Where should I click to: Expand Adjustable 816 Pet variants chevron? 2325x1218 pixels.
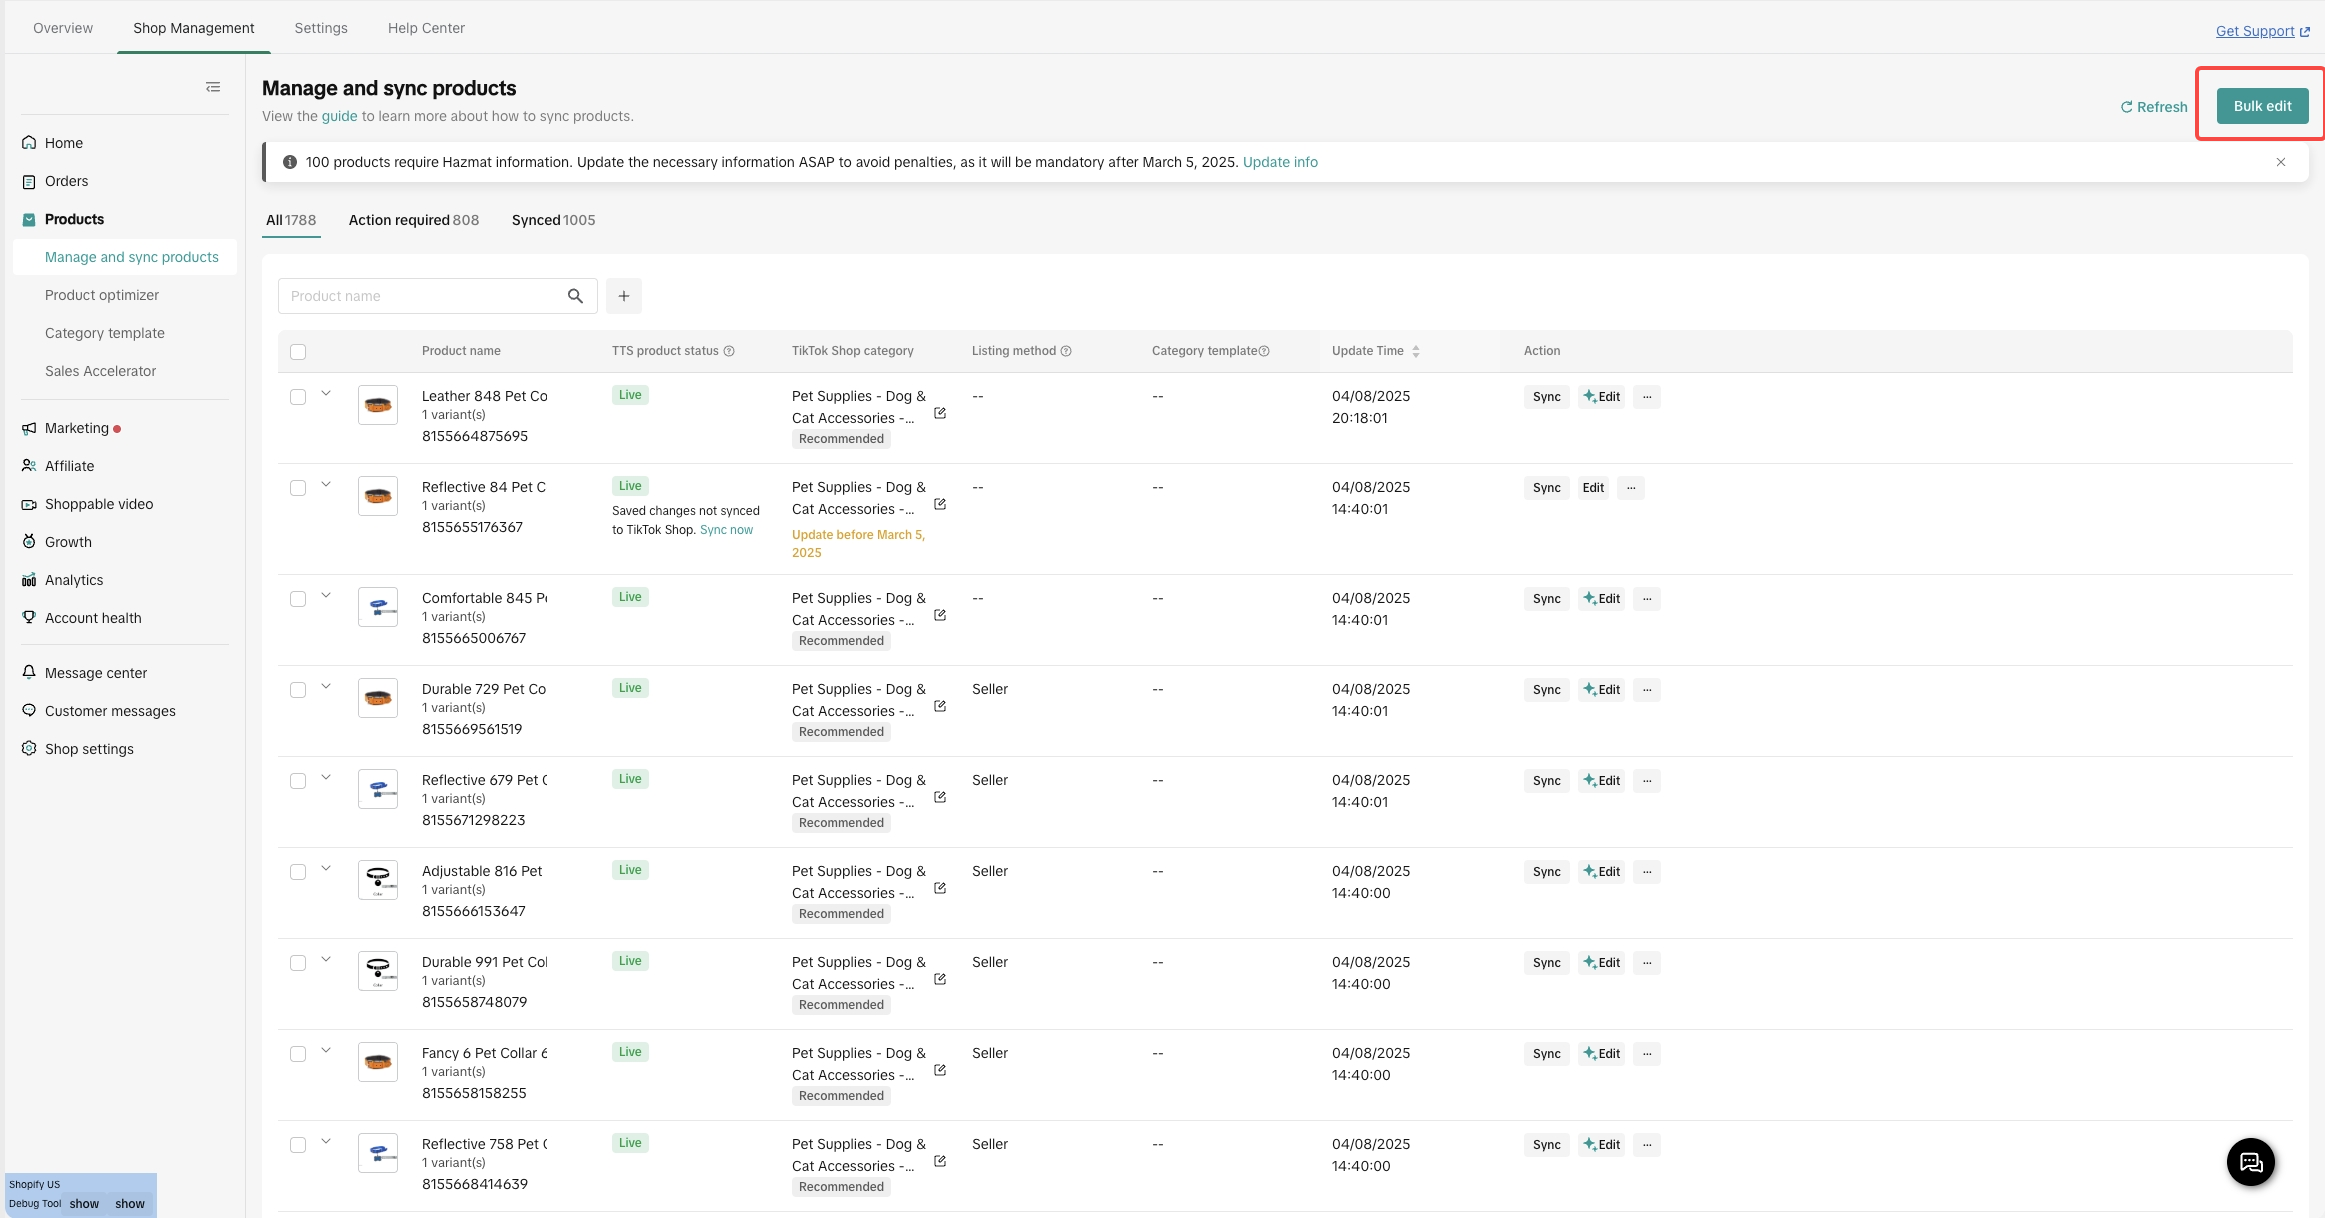(326, 869)
